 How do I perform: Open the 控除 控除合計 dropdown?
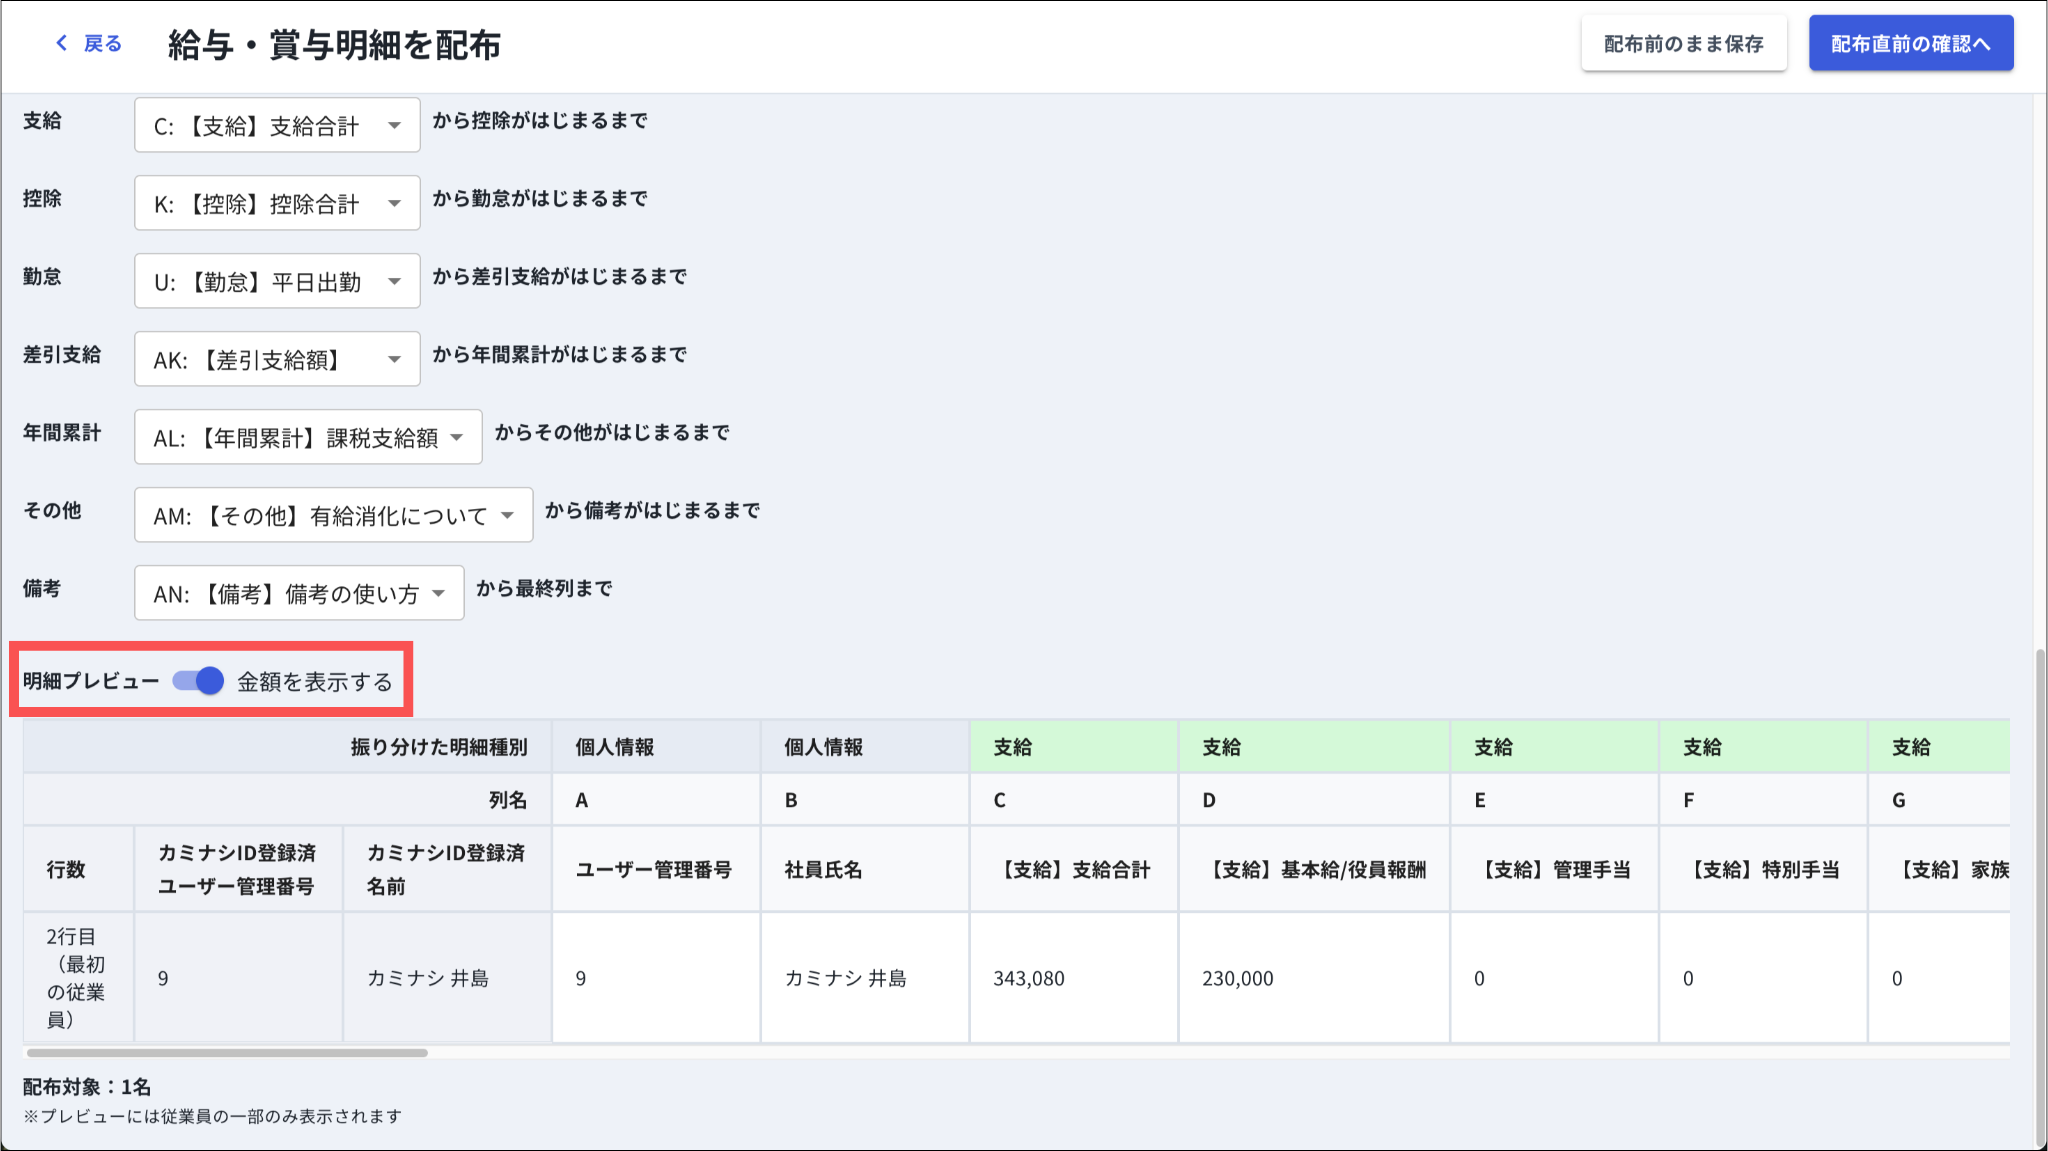(x=277, y=204)
